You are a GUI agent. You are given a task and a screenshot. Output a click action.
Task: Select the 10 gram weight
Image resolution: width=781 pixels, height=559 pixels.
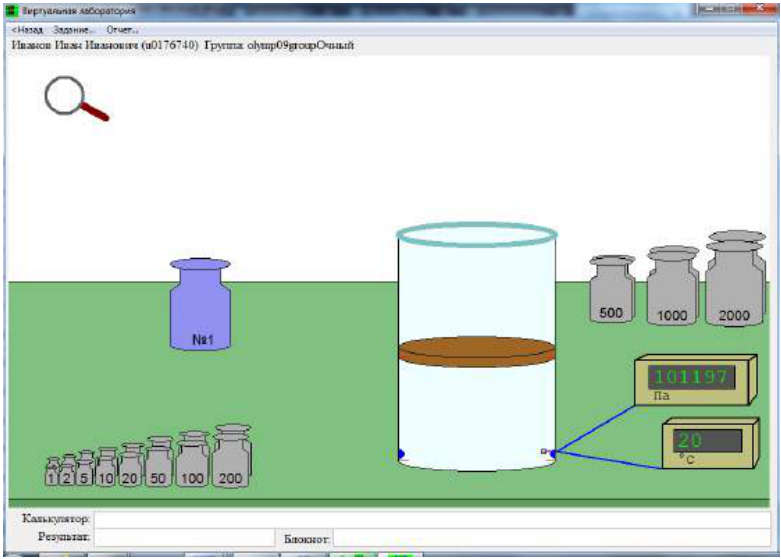[x=106, y=467]
